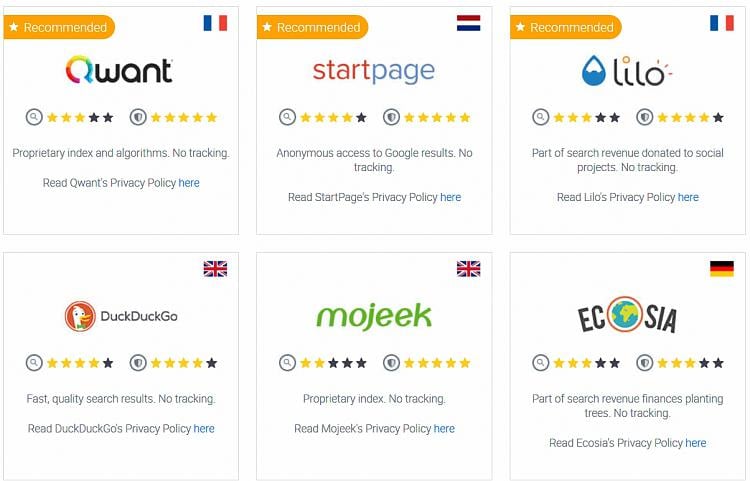
Task: Click the search-quality magnifier icon under Qwant
Action: tap(34, 117)
